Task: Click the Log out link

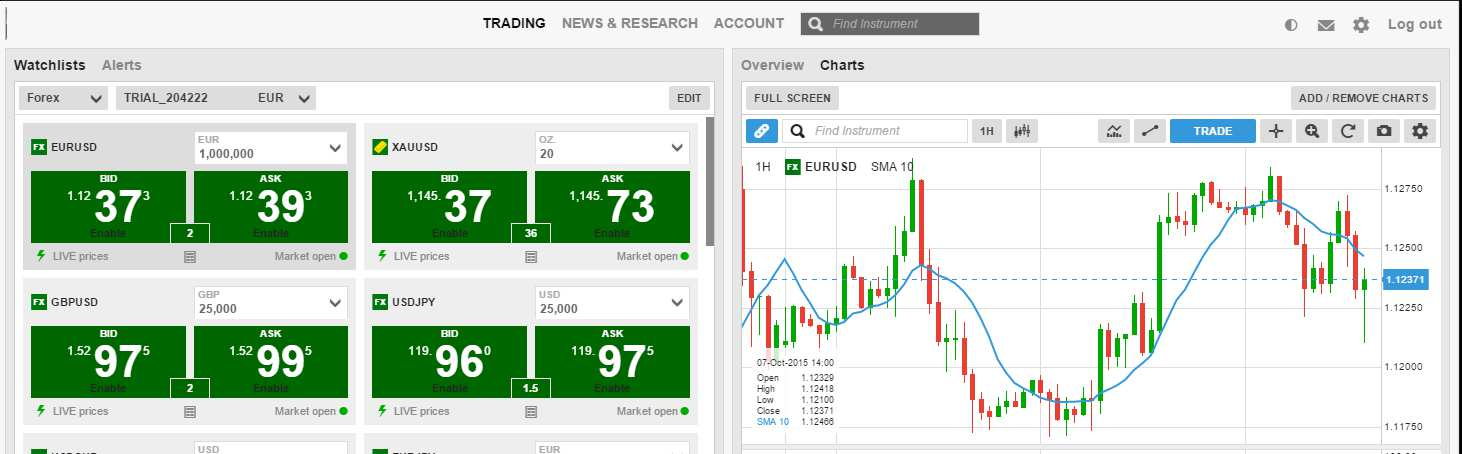Action: 1415,24
